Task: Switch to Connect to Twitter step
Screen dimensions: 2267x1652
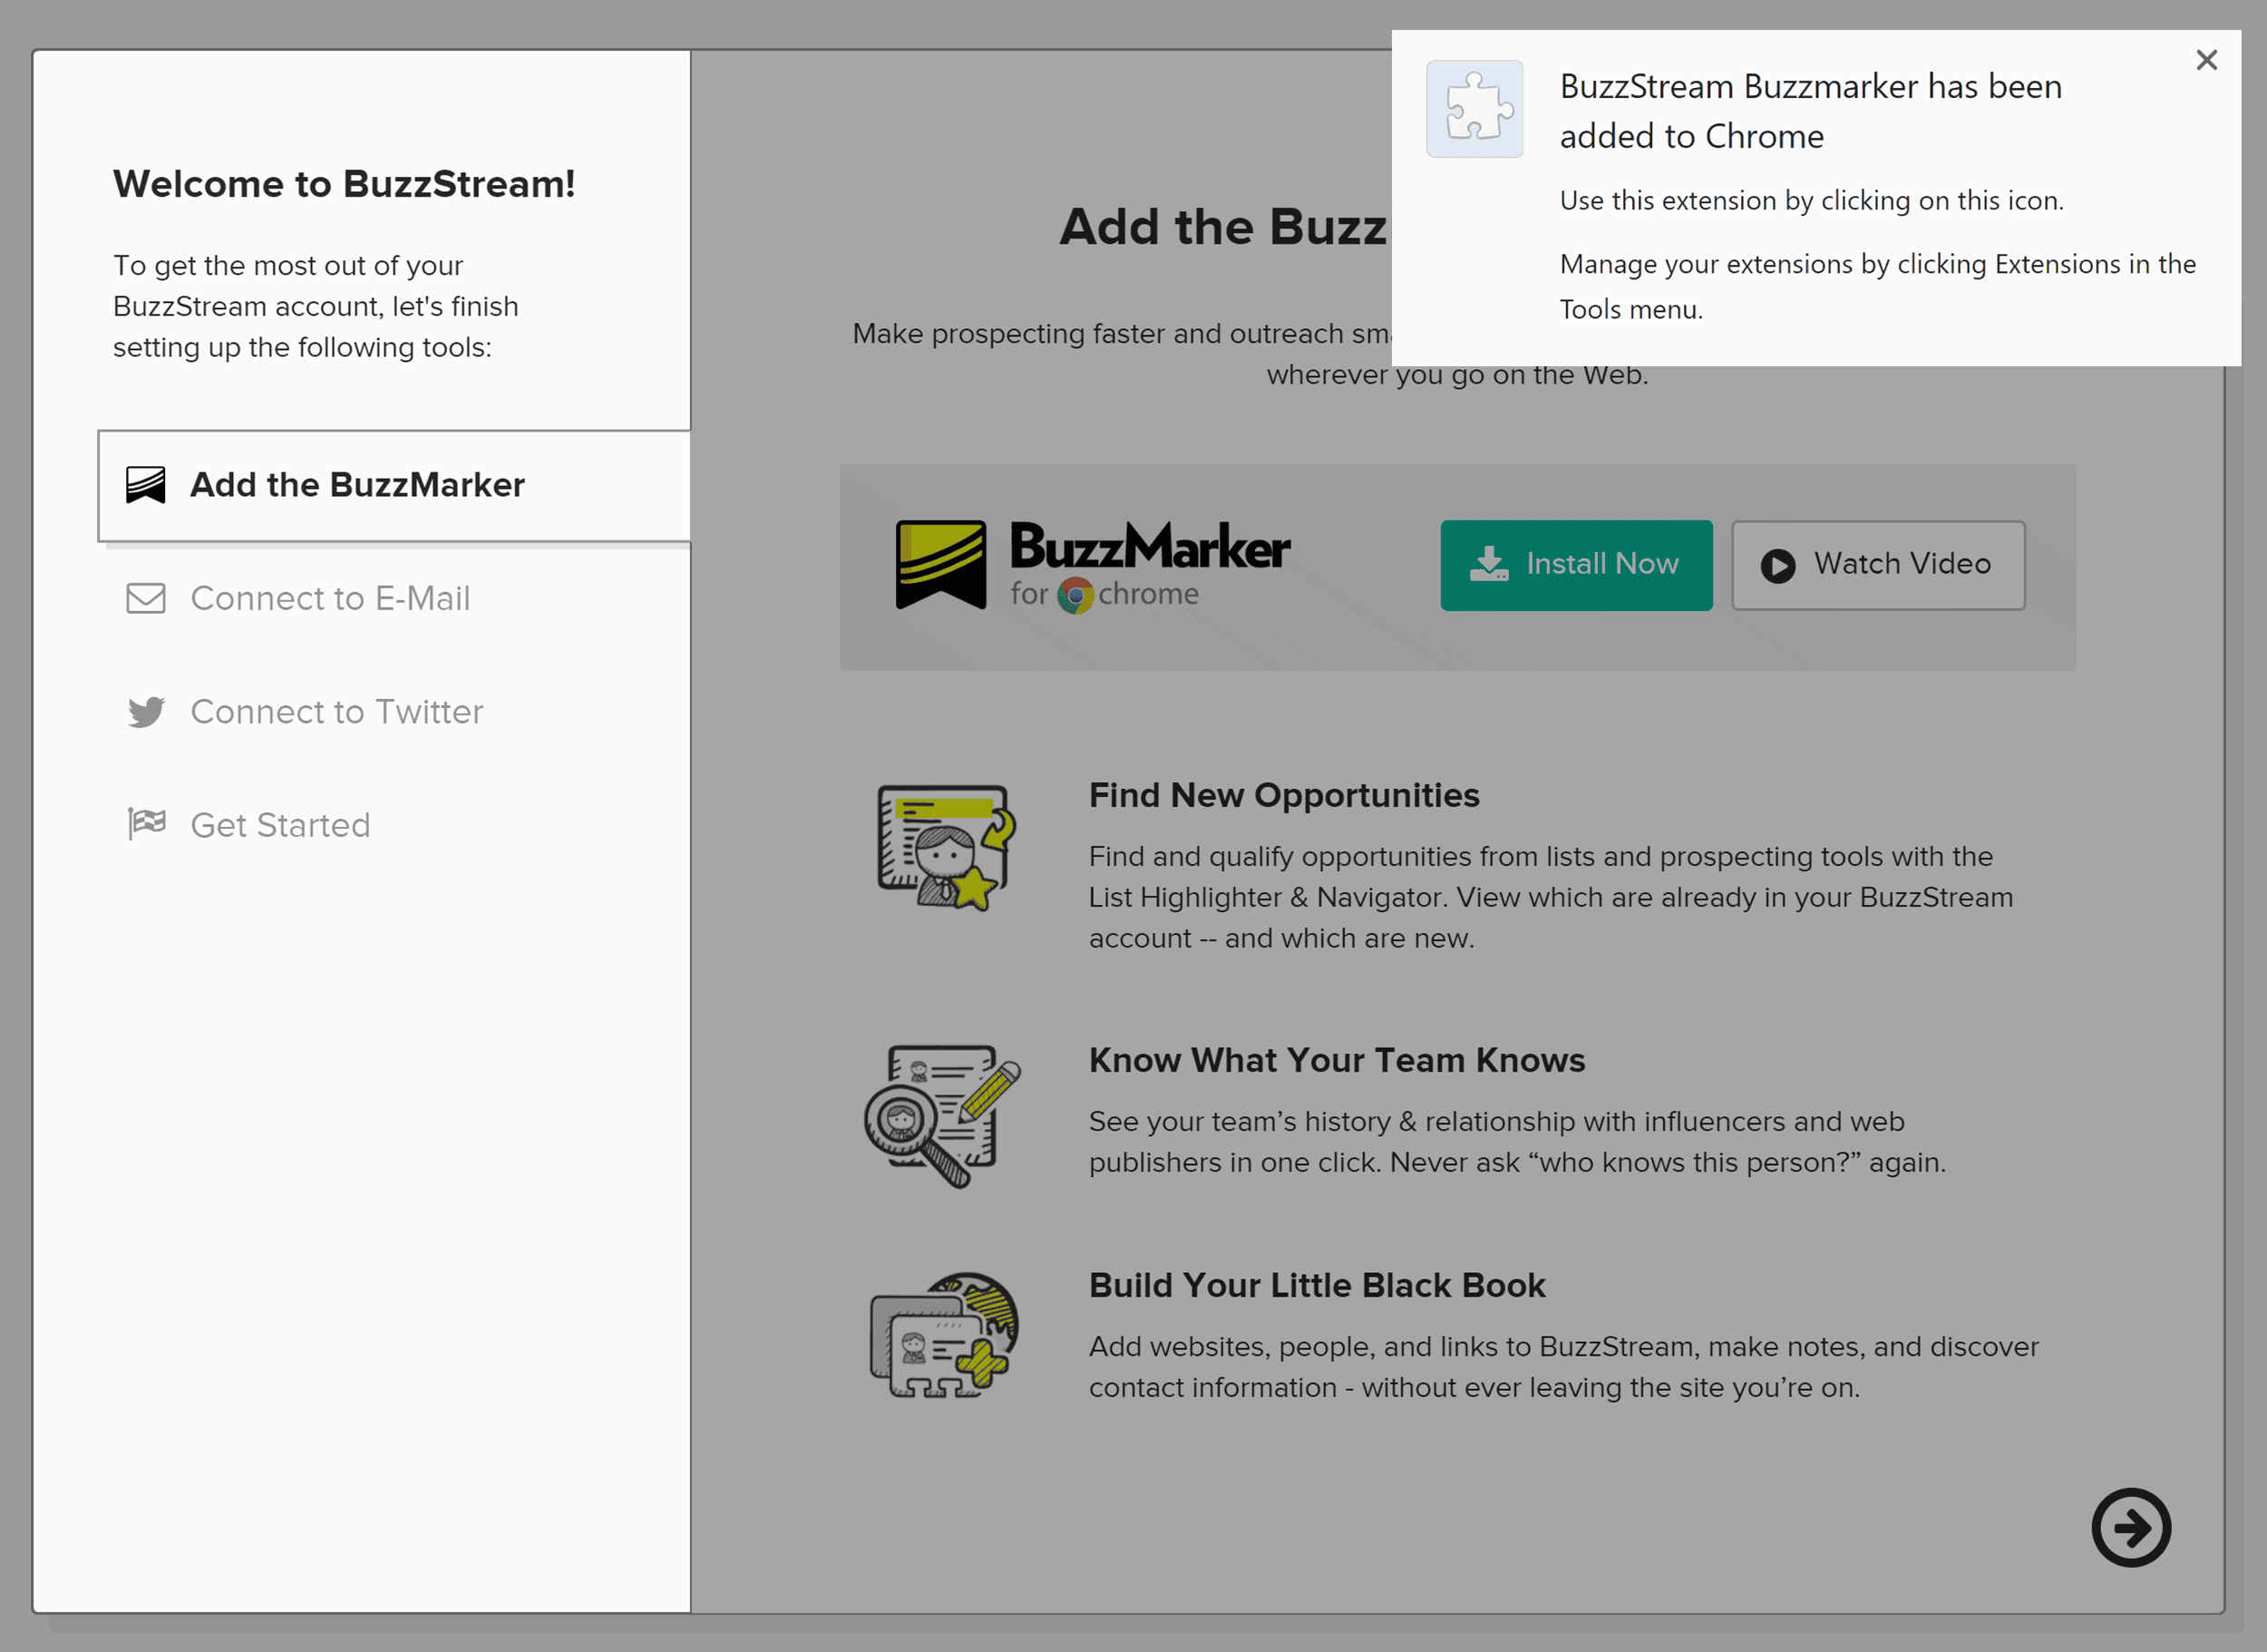Action: (337, 712)
